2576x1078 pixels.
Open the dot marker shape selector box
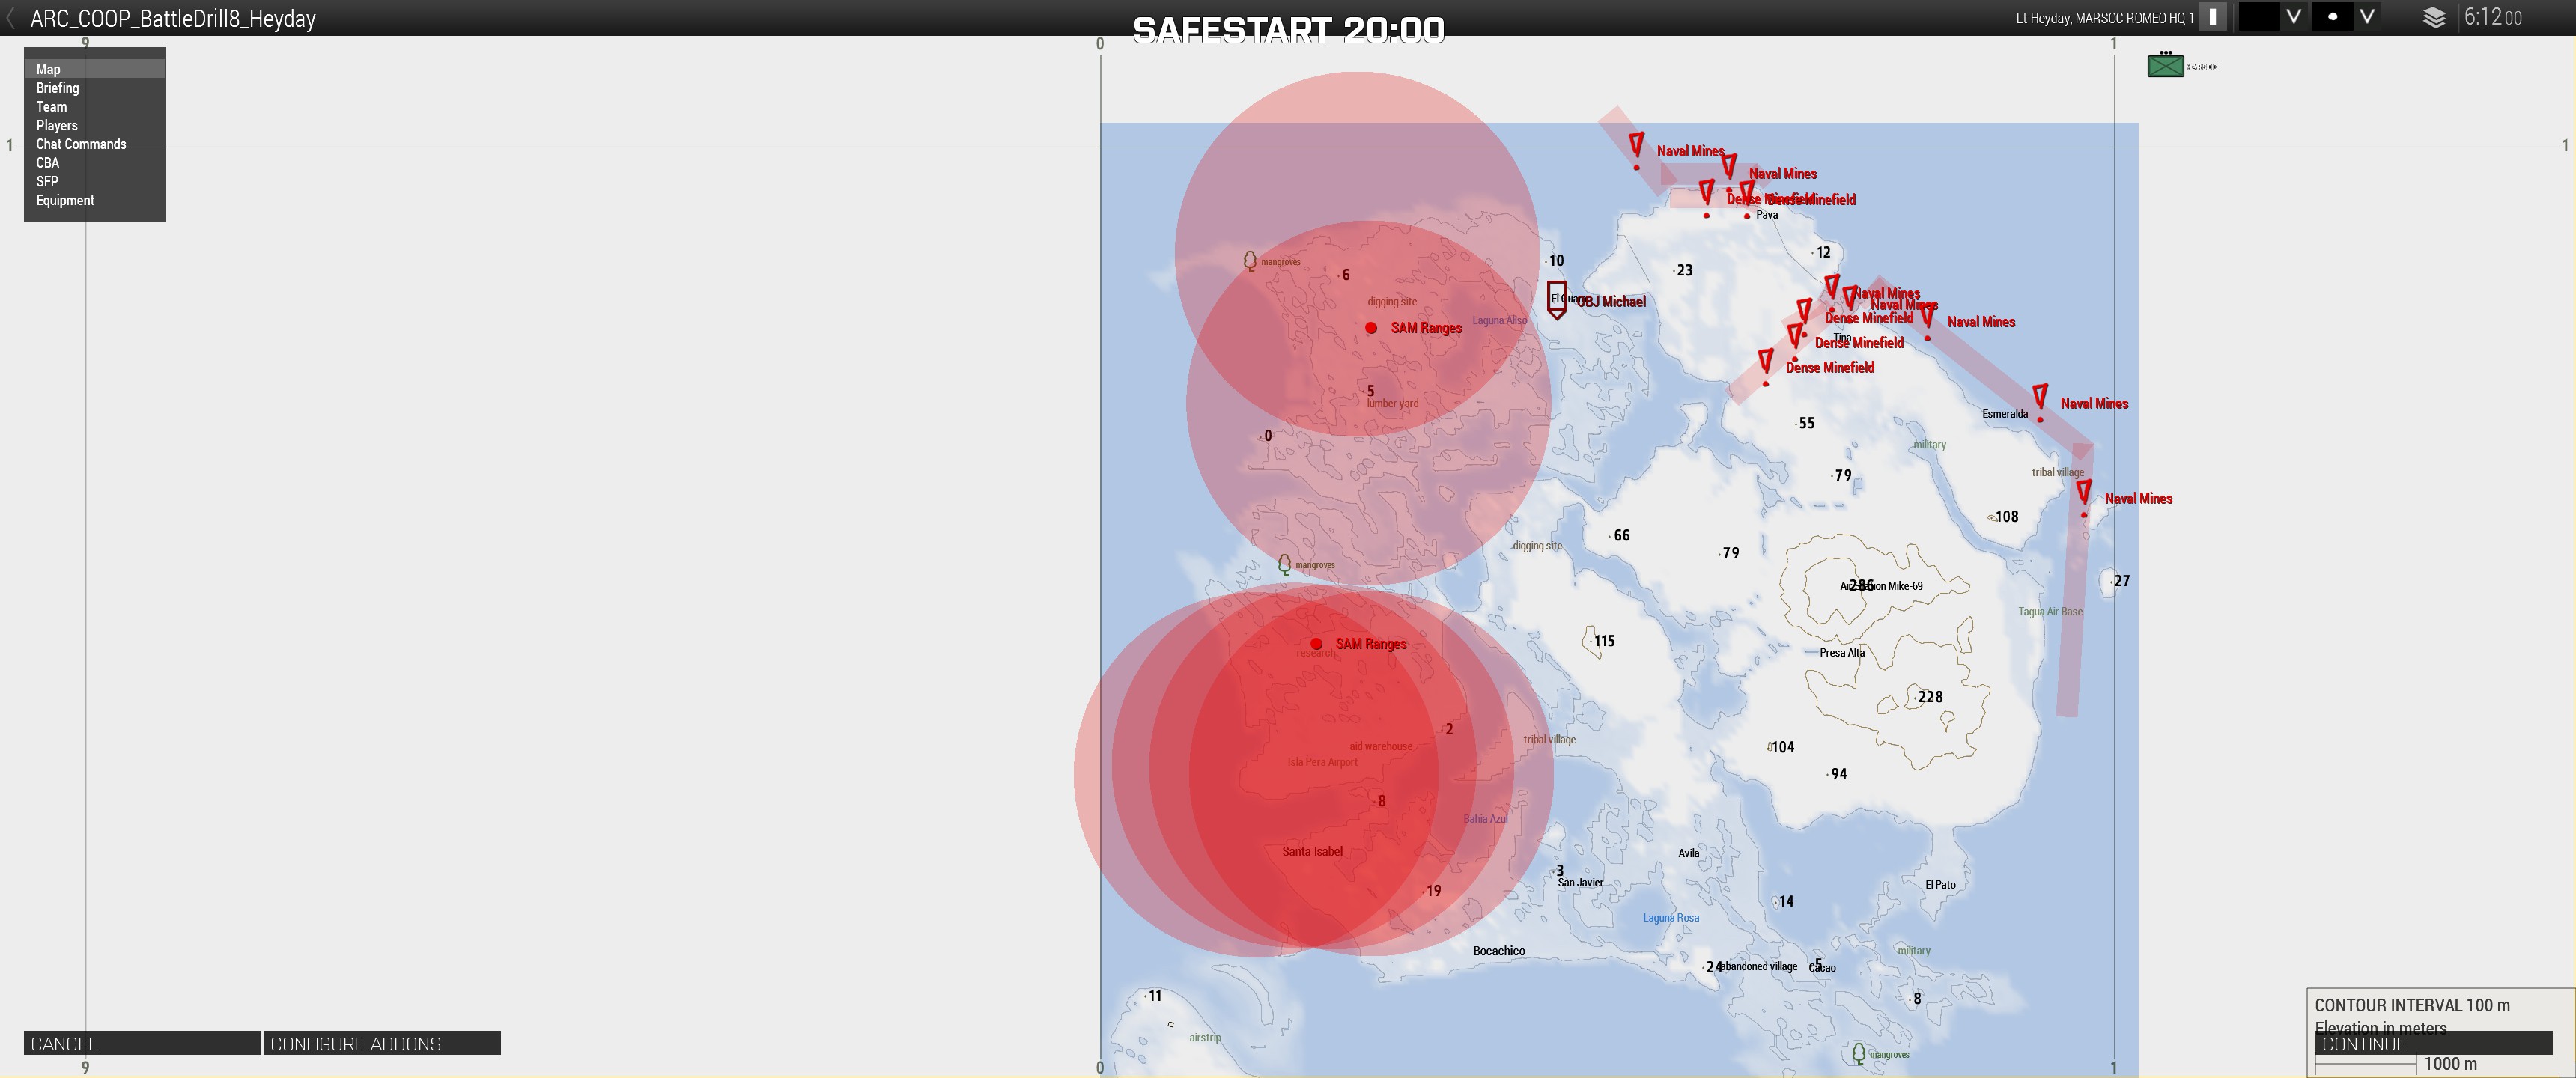pyautogui.click(x=2332, y=17)
